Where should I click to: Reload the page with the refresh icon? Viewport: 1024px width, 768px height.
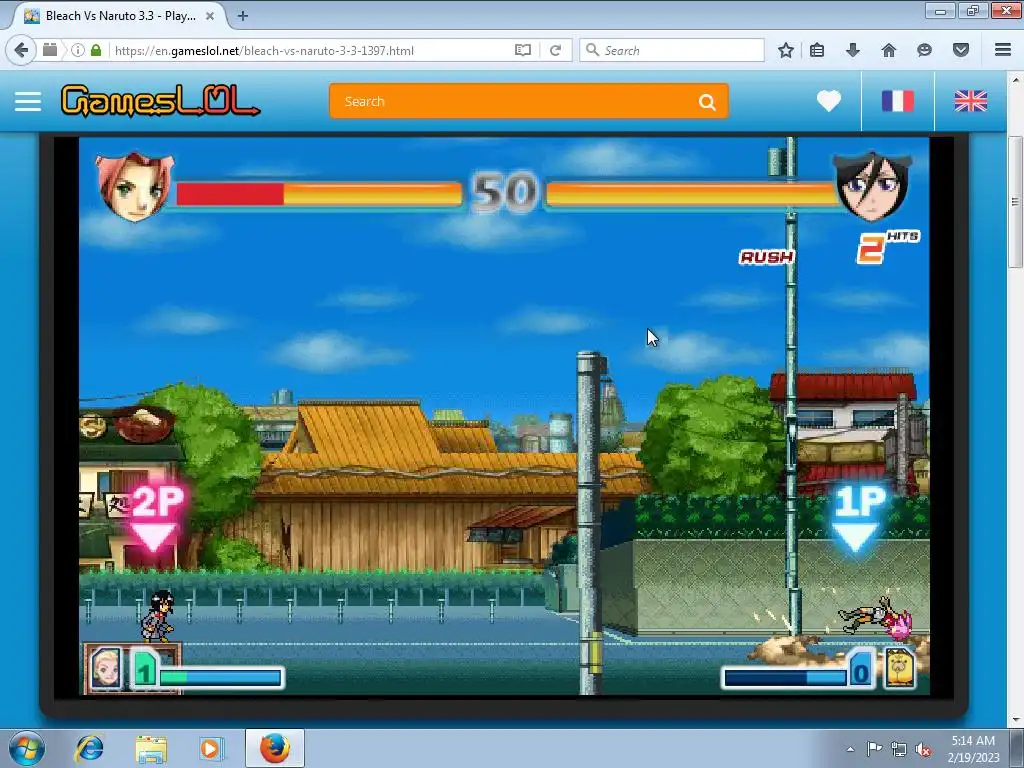tap(556, 50)
